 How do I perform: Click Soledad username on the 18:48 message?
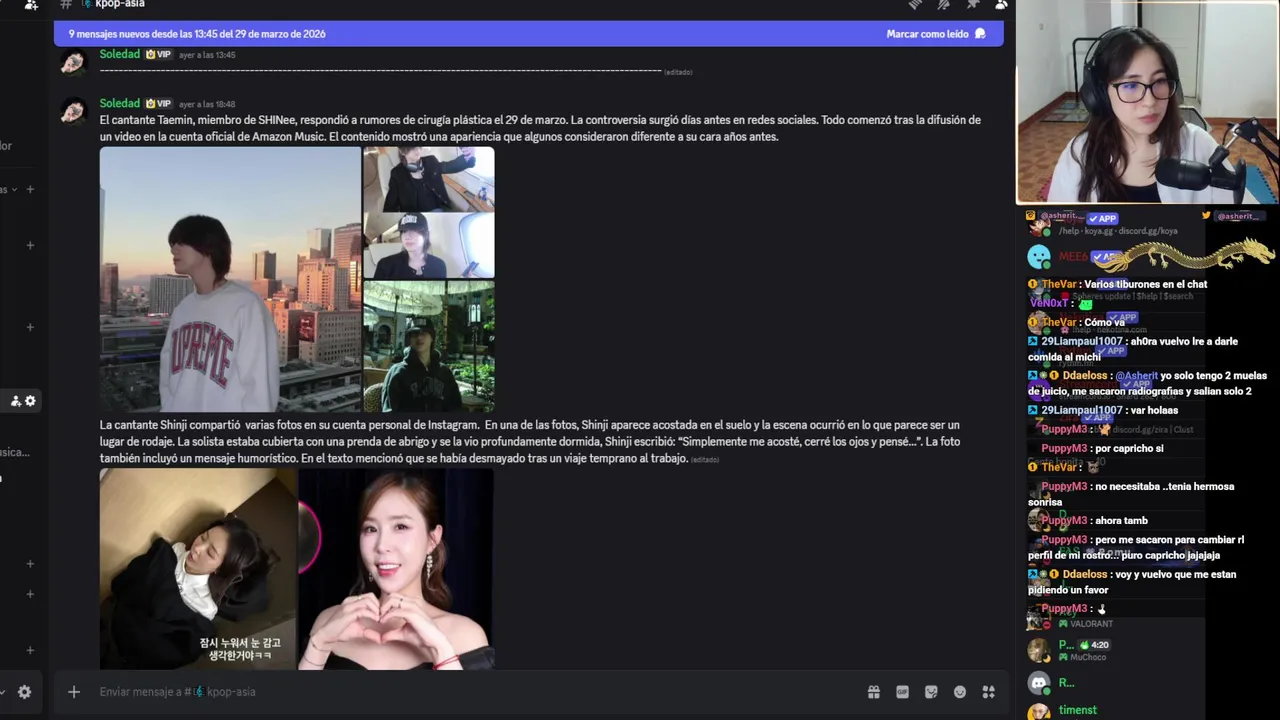pyautogui.click(x=119, y=103)
